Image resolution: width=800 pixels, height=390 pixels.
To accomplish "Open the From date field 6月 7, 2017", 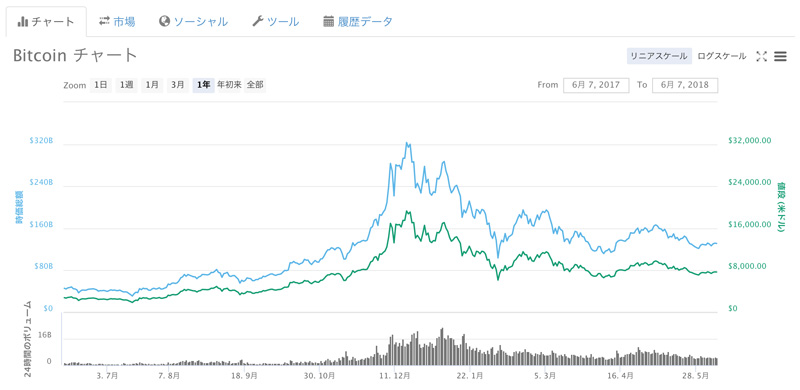I will pyautogui.click(x=595, y=85).
